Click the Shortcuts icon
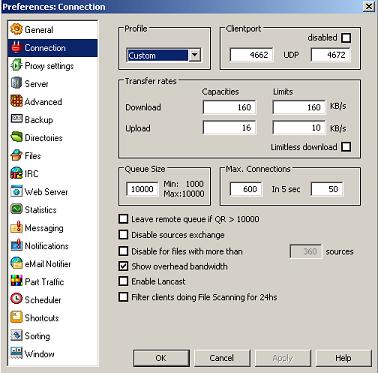 point(16,317)
